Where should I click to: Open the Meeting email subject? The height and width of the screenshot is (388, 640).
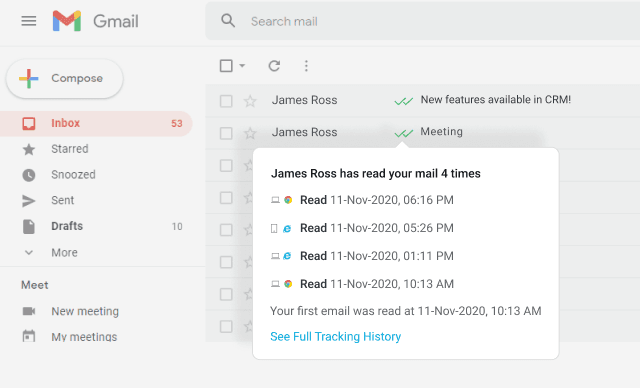[x=441, y=131]
